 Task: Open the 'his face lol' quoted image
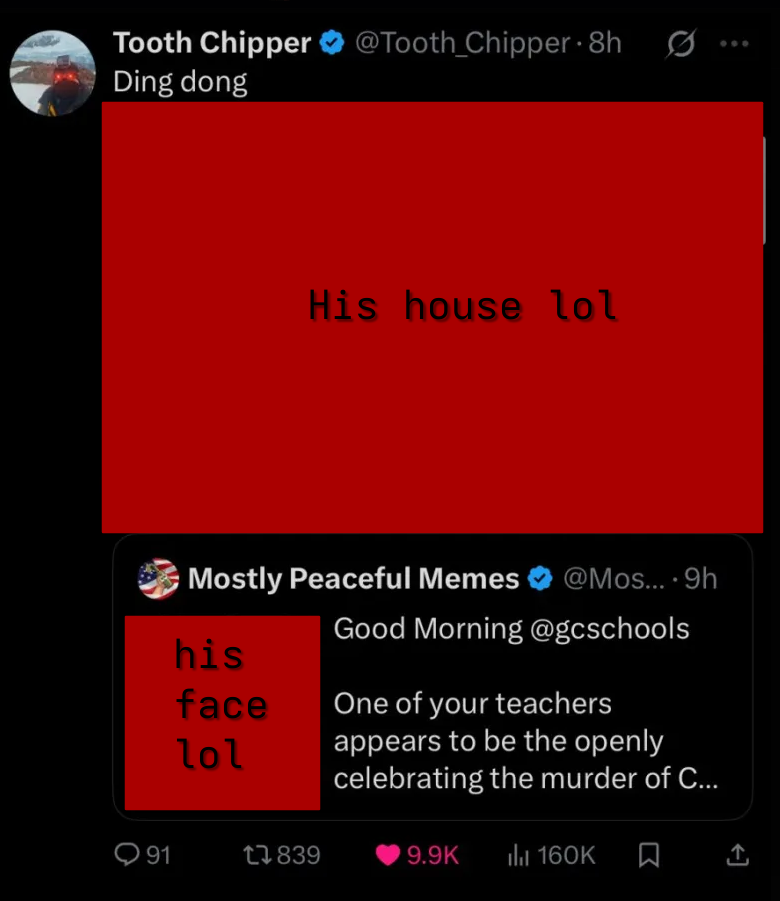222,713
